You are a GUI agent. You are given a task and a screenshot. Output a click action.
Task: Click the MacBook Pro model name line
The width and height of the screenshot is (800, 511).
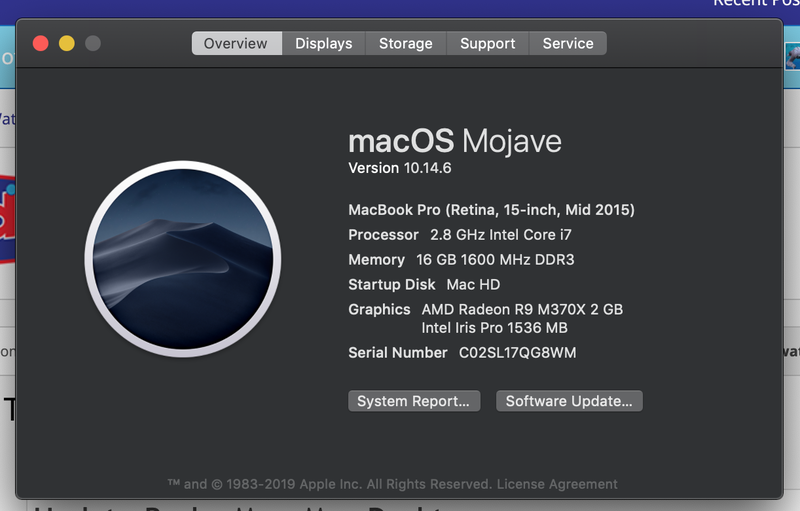pyautogui.click(x=491, y=210)
